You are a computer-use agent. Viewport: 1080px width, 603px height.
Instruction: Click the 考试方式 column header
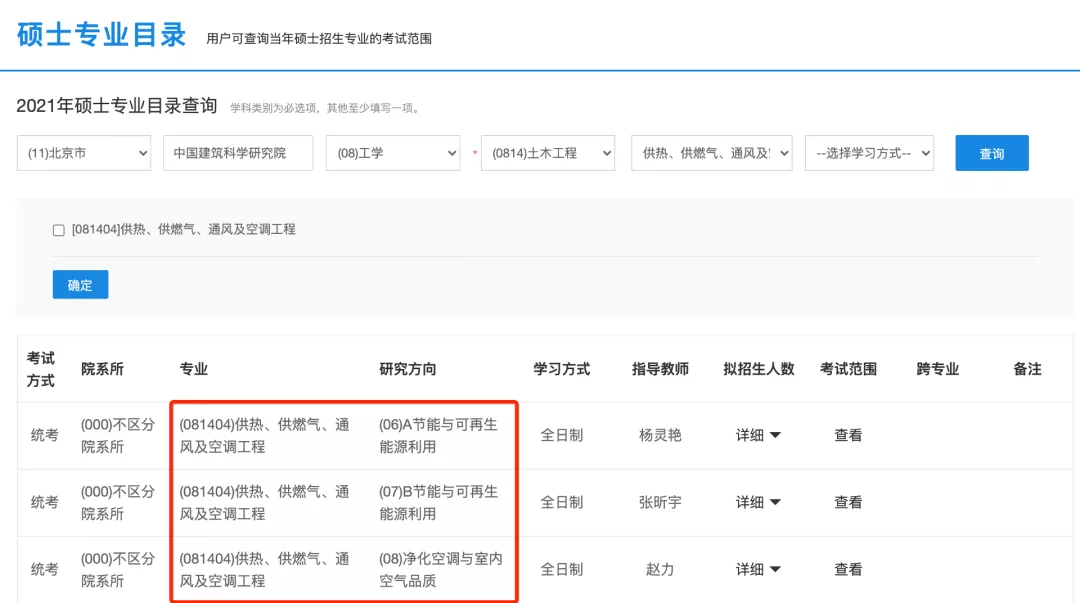coord(42,368)
